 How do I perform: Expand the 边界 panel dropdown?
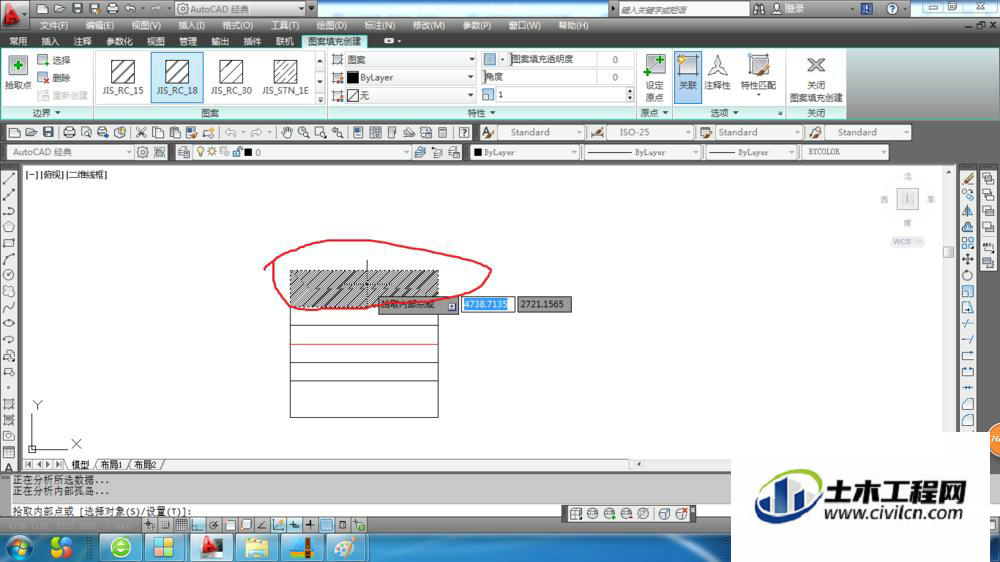tap(46, 113)
